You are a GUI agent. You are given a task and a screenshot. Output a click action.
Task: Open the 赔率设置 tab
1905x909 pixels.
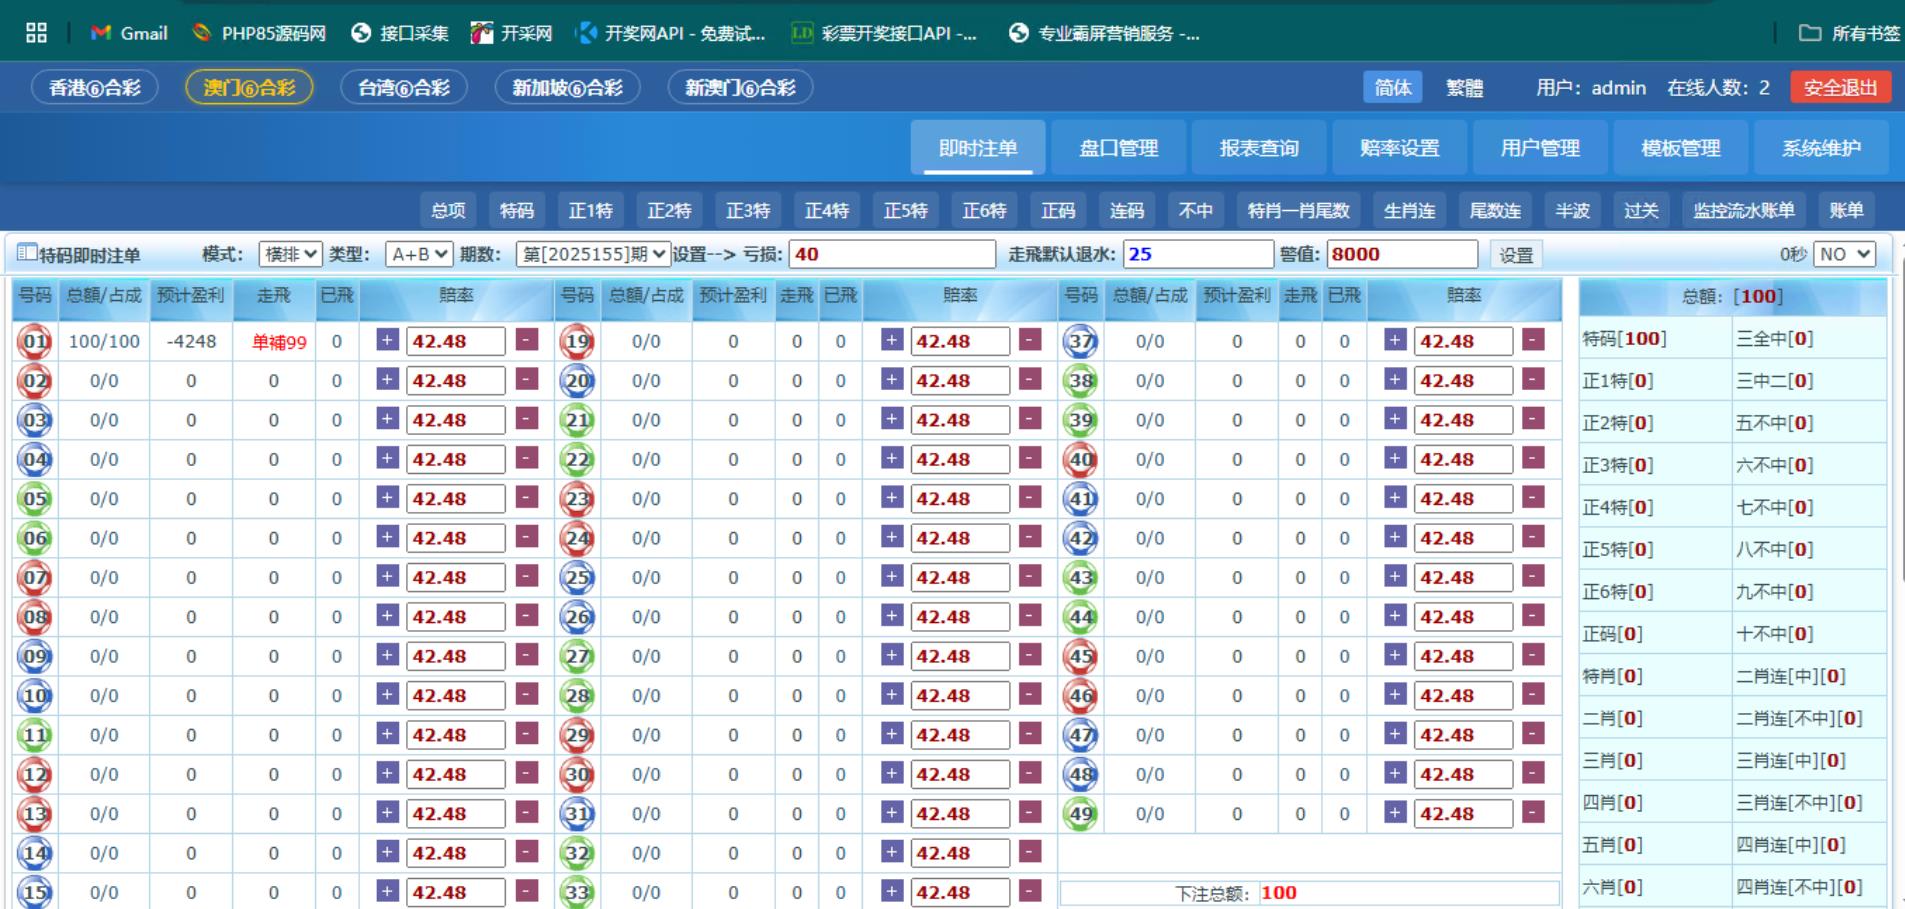(1399, 148)
